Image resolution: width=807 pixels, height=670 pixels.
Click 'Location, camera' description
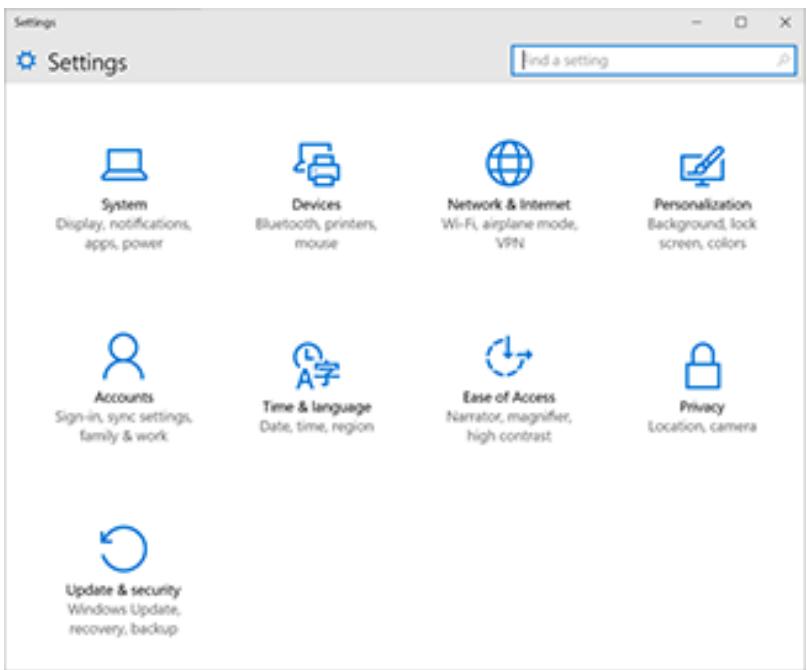[702, 427]
